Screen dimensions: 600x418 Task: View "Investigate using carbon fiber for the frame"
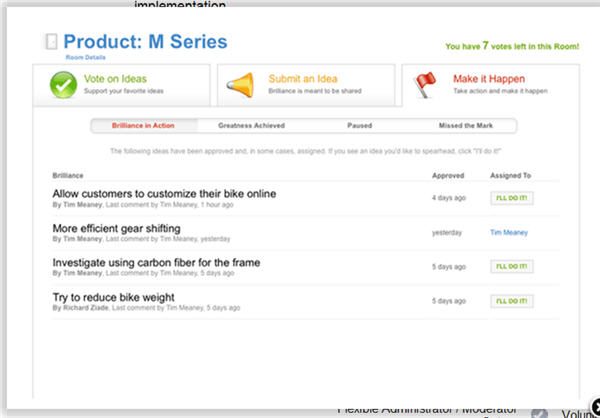click(x=156, y=263)
